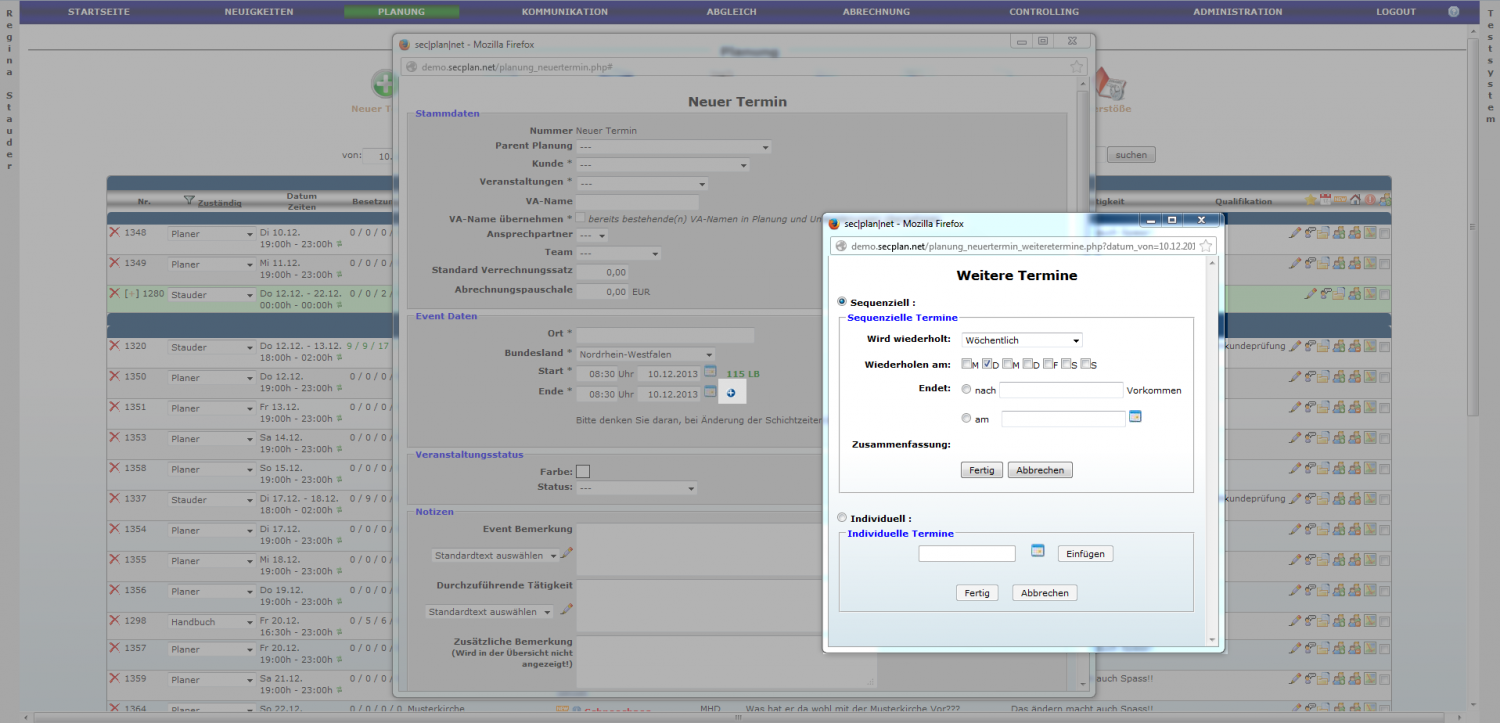Click blue plus icon beside Ende date
The height and width of the screenshot is (723, 1500).
tap(731, 393)
